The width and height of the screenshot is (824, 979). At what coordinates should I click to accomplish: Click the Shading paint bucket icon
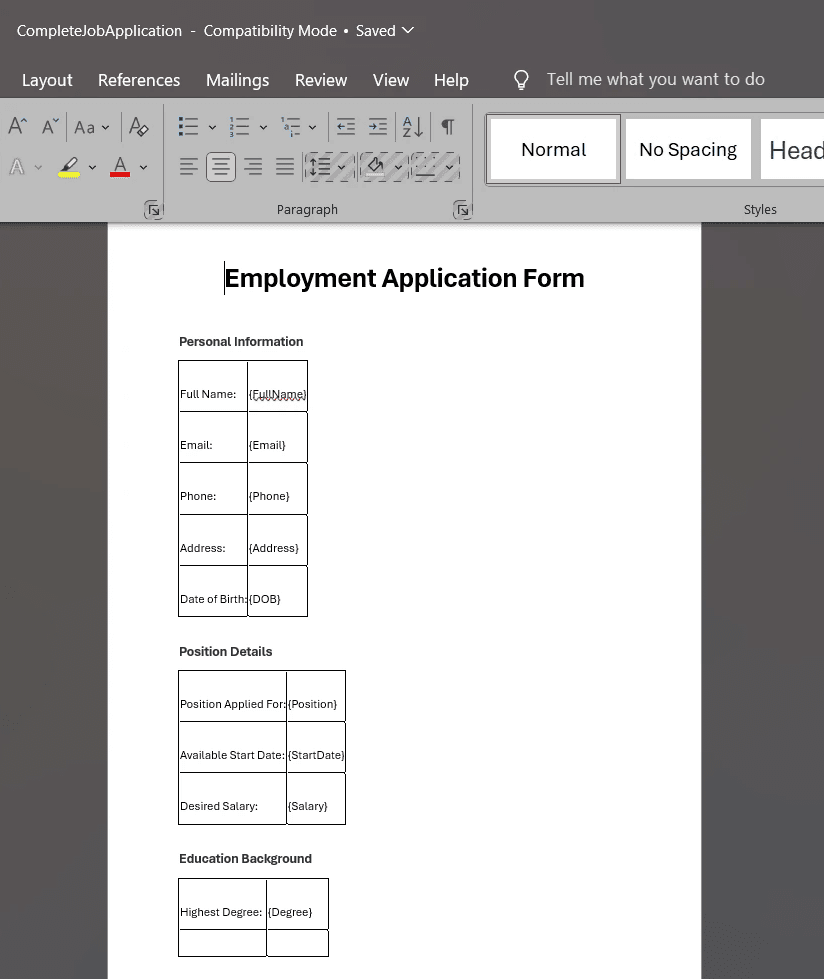(375, 167)
